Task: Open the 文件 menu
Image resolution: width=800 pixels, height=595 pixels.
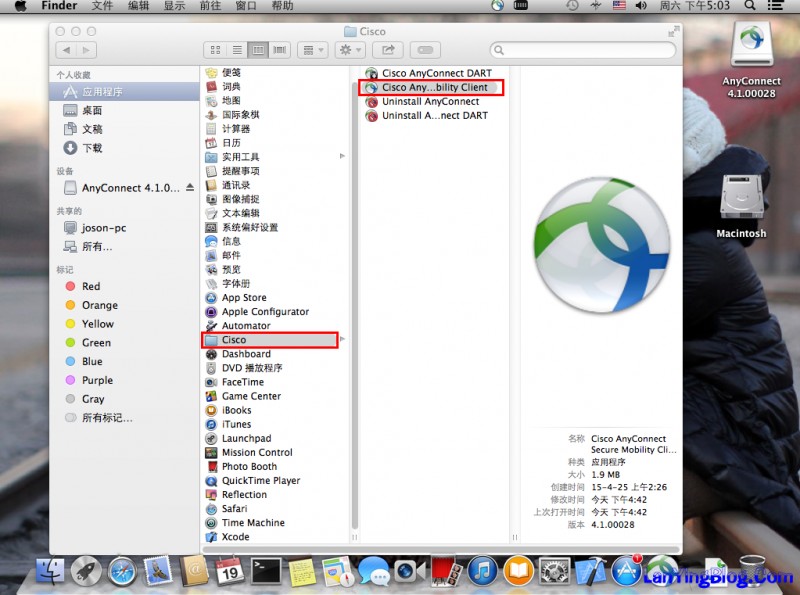Action: (x=102, y=6)
